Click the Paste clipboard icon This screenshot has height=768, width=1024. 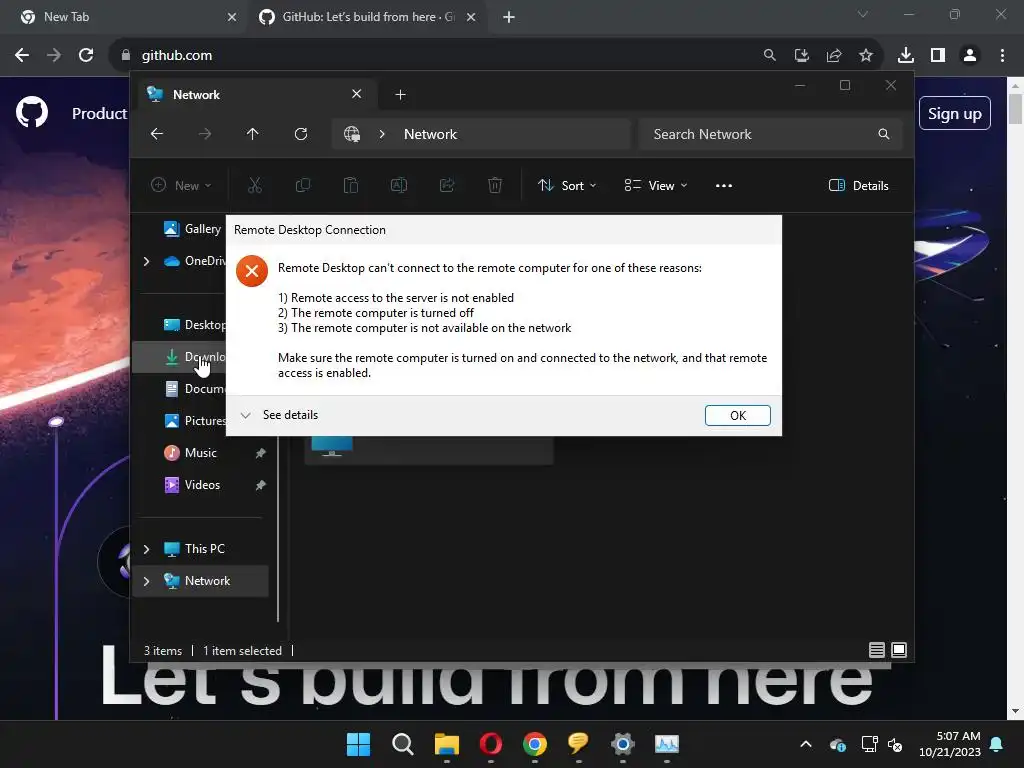[351, 185]
